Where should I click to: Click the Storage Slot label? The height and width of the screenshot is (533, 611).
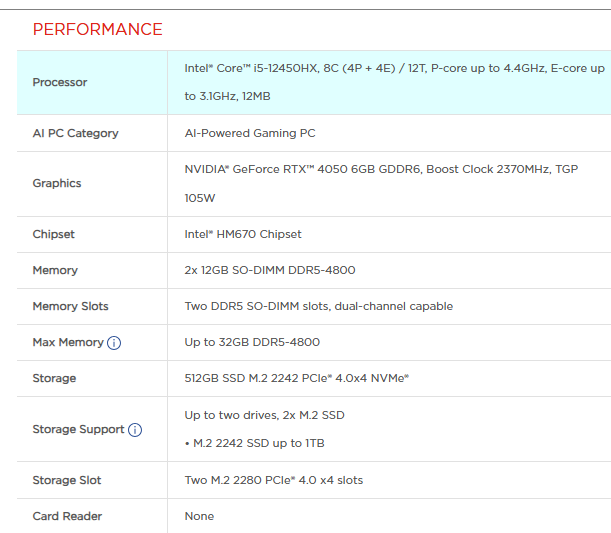click(x=67, y=480)
